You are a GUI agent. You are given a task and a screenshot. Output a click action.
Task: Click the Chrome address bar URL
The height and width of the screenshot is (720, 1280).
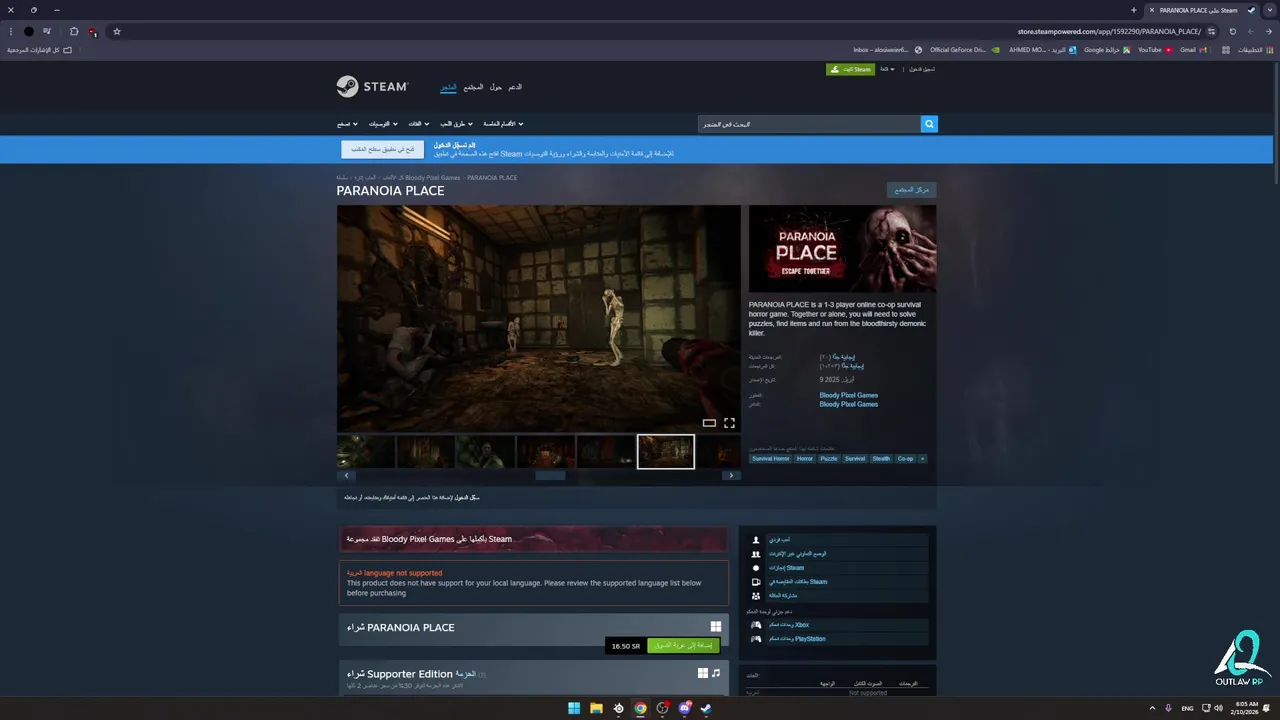click(1109, 31)
